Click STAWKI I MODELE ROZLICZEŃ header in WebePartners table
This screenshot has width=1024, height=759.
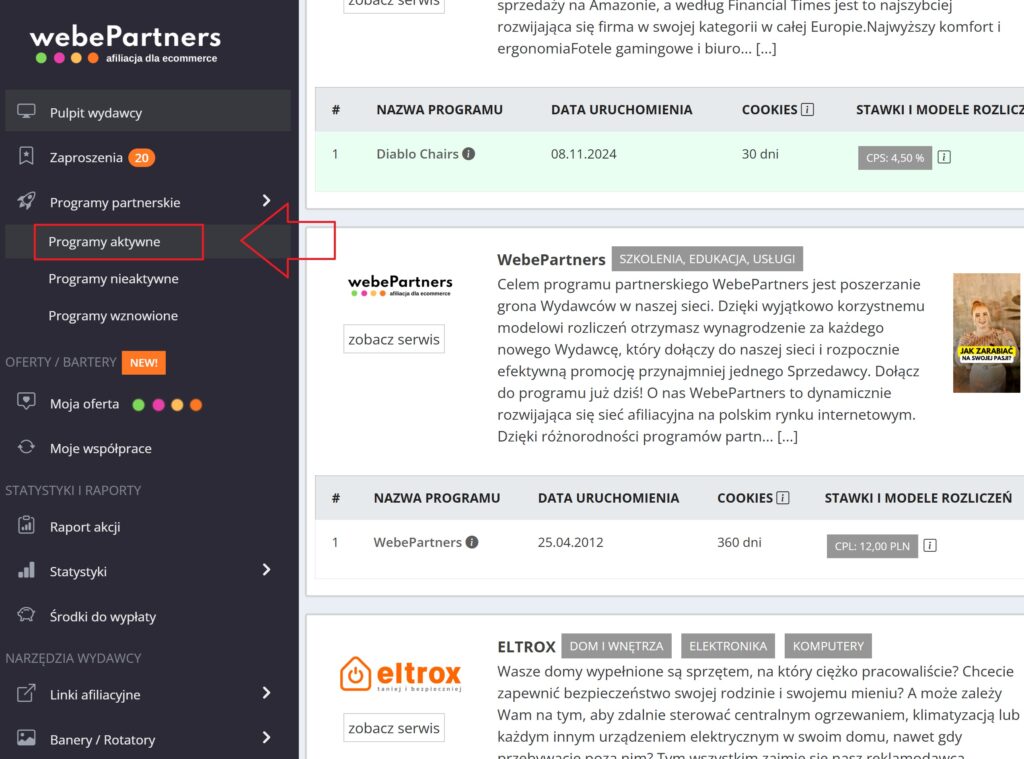[x=918, y=498]
